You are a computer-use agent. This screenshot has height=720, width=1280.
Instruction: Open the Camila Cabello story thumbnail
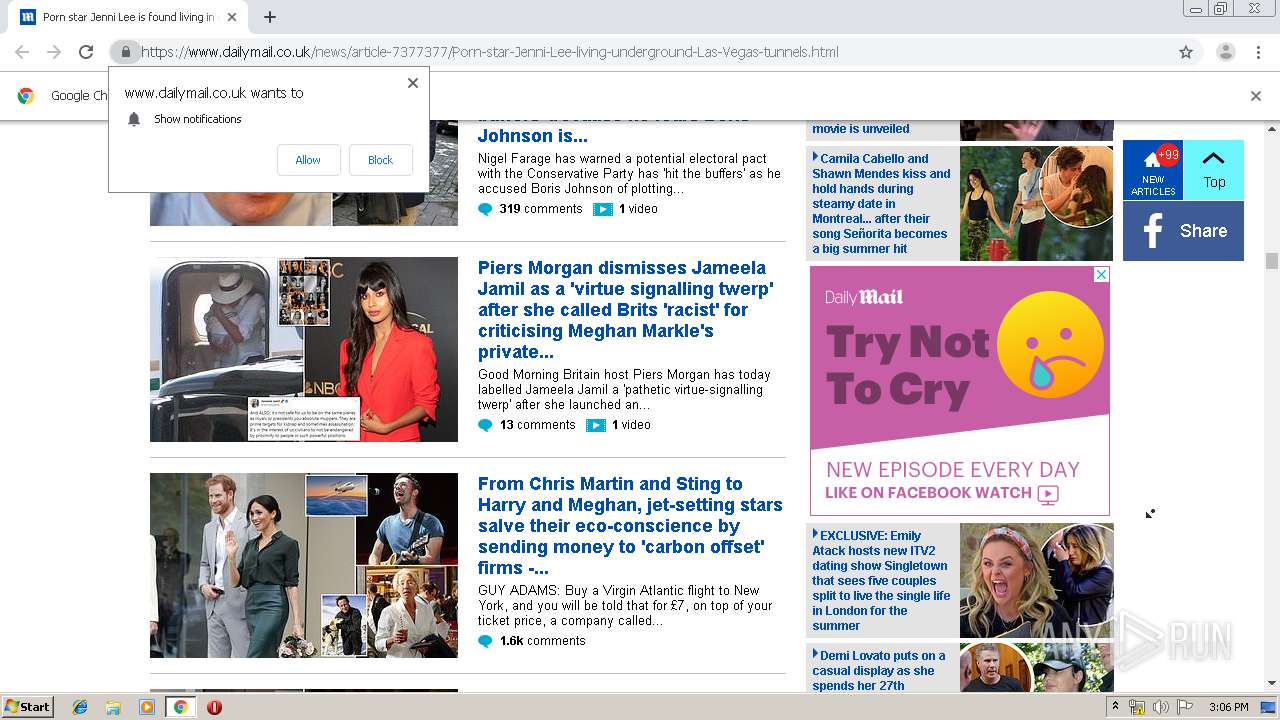[x=1036, y=203]
